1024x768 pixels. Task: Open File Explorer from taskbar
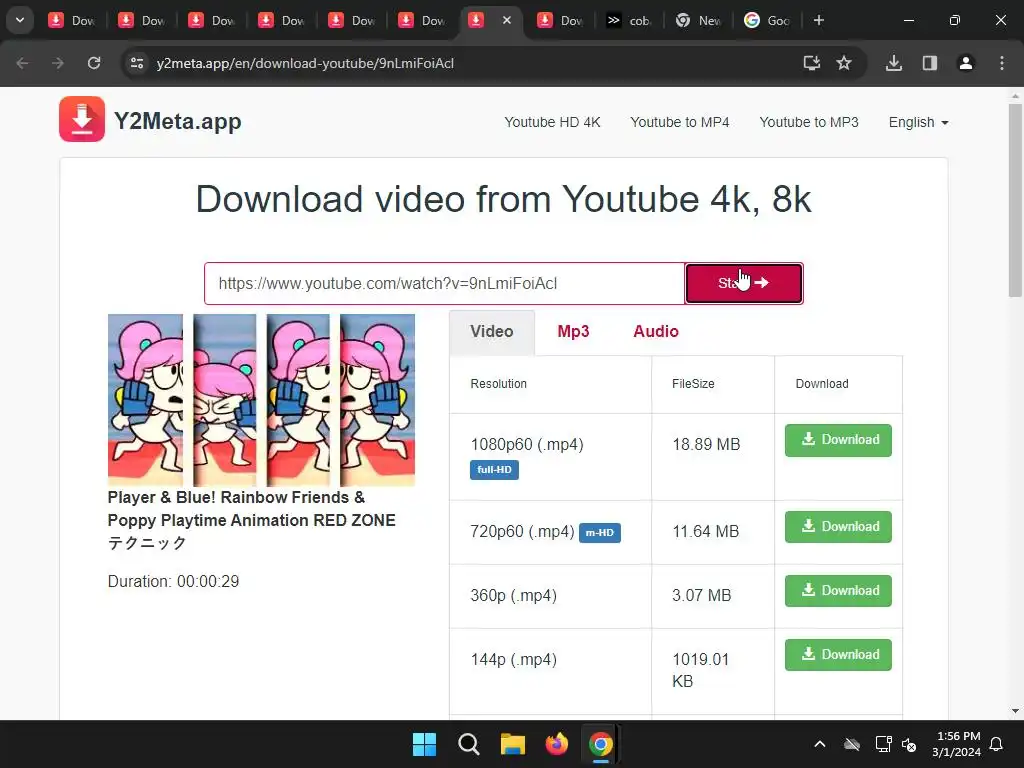coord(513,744)
